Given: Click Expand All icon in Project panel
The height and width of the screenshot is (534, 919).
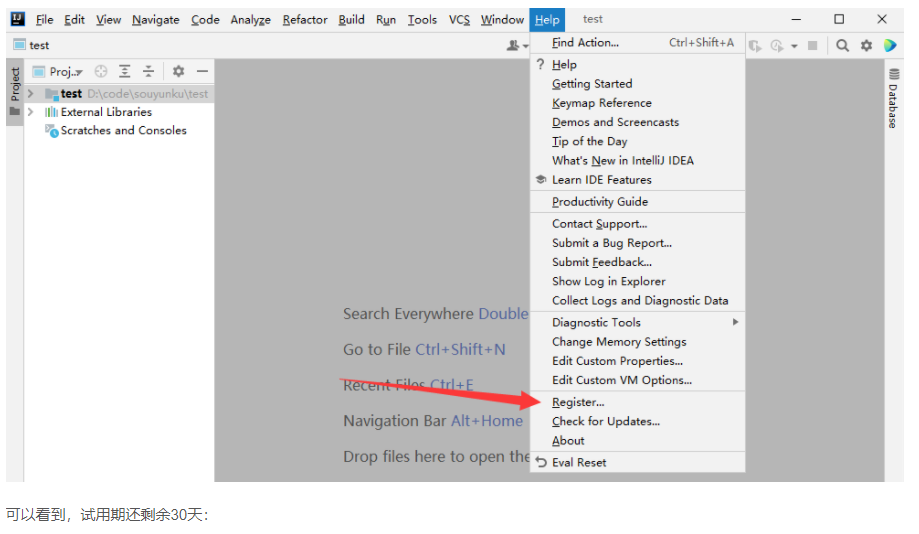Looking at the screenshot, I should [x=125, y=72].
